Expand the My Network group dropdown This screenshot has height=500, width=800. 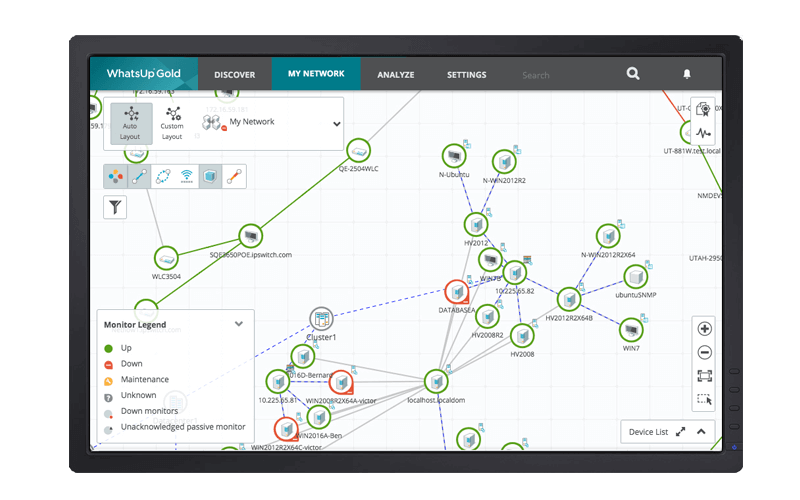click(336, 124)
